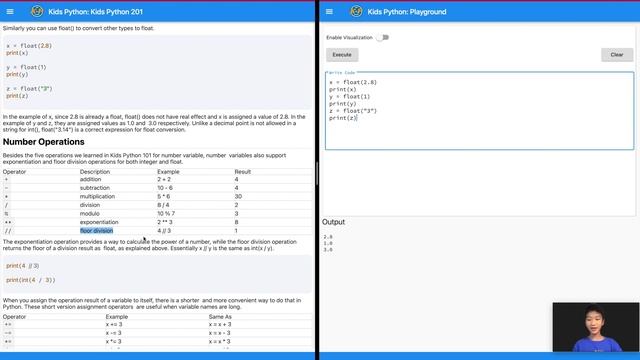640x360 pixels.
Task: Click the 'exponentiation' table cell
Action: click(99, 222)
